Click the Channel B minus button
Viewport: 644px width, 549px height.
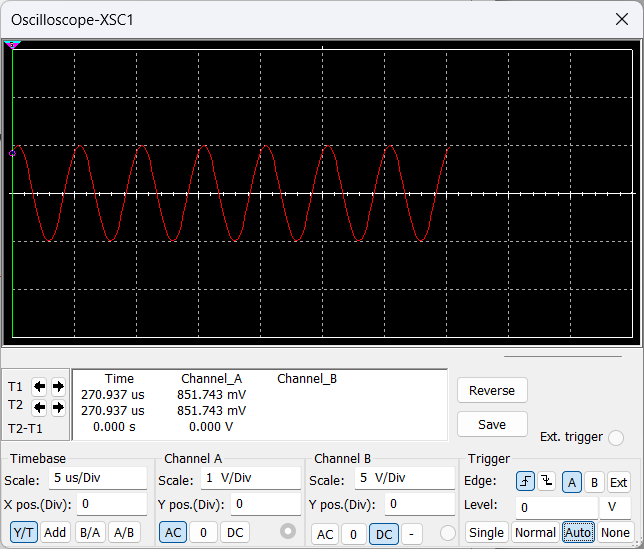[411, 534]
